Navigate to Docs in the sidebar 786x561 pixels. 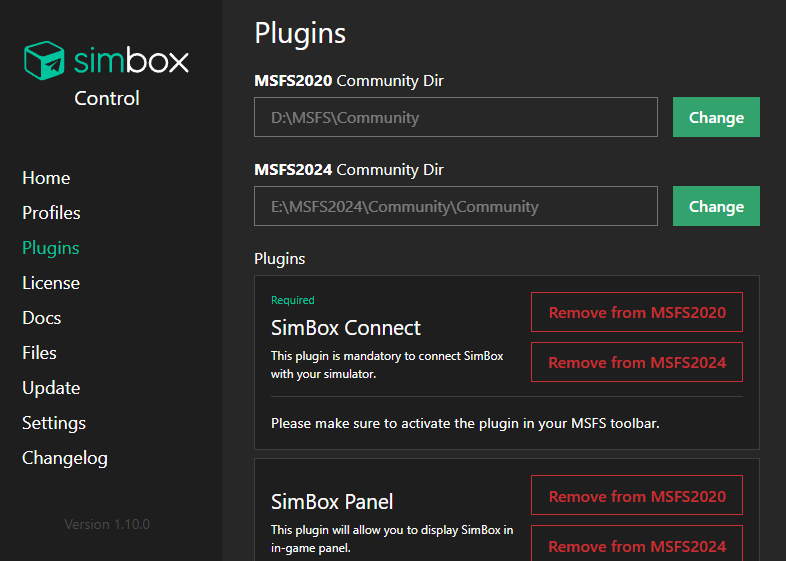tap(42, 318)
